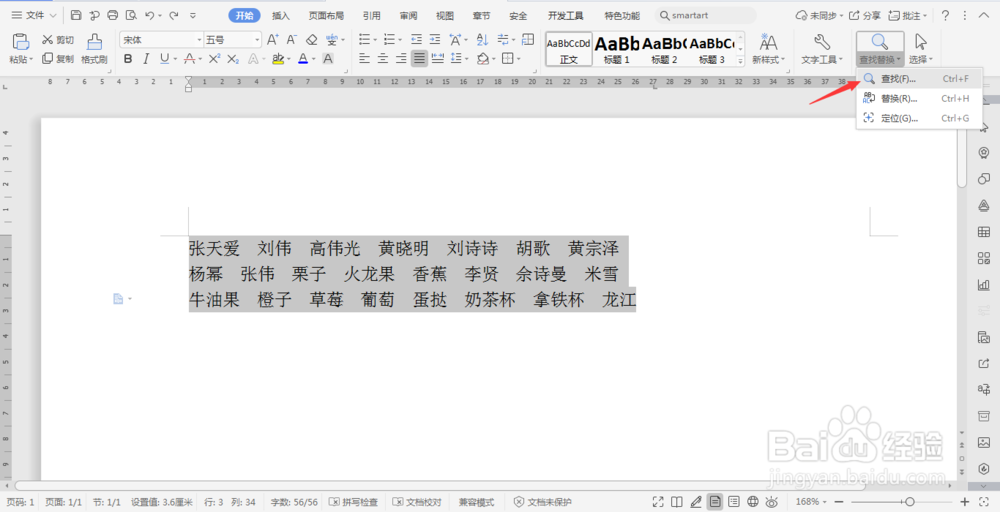Copy the selection with 复制
Image resolution: width=1000 pixels, height=512 pixels.
pos(58,59)
